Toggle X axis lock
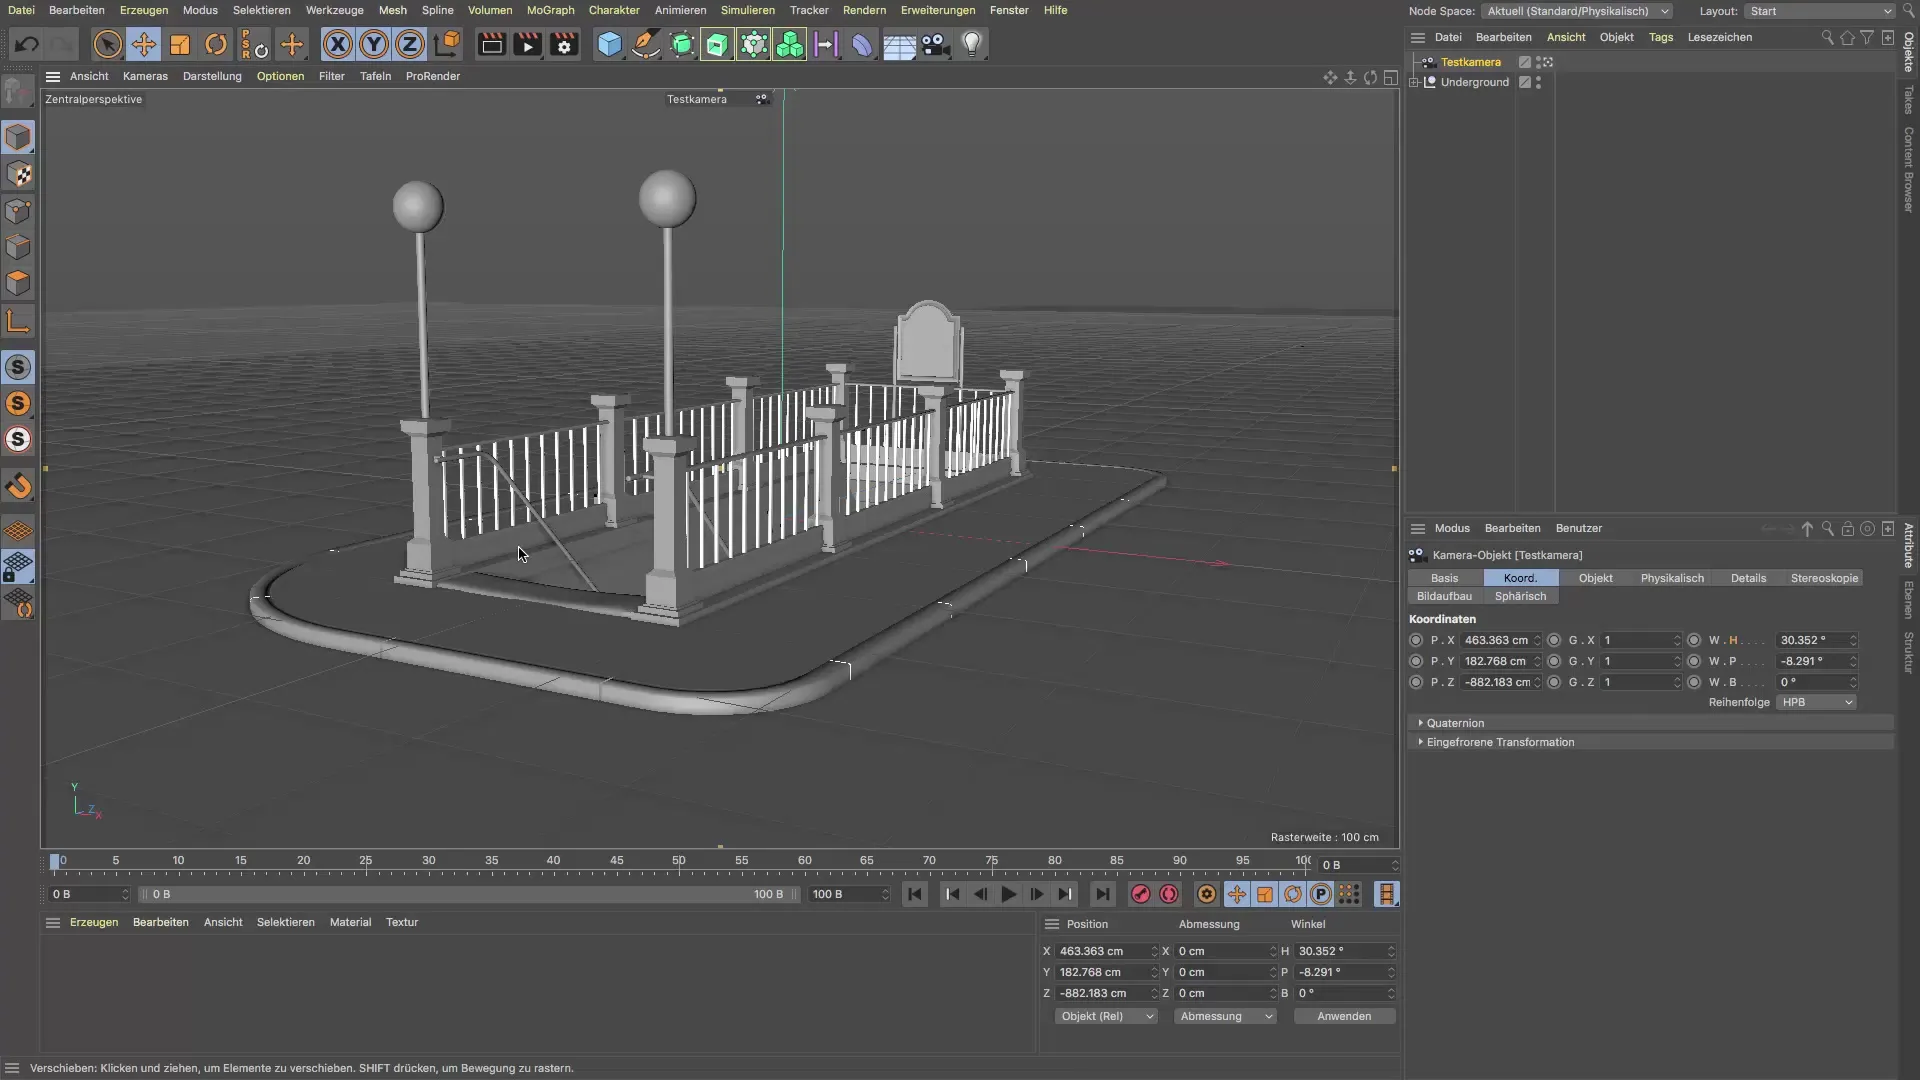This screenshot has height=1080, width=1920. 338,44
